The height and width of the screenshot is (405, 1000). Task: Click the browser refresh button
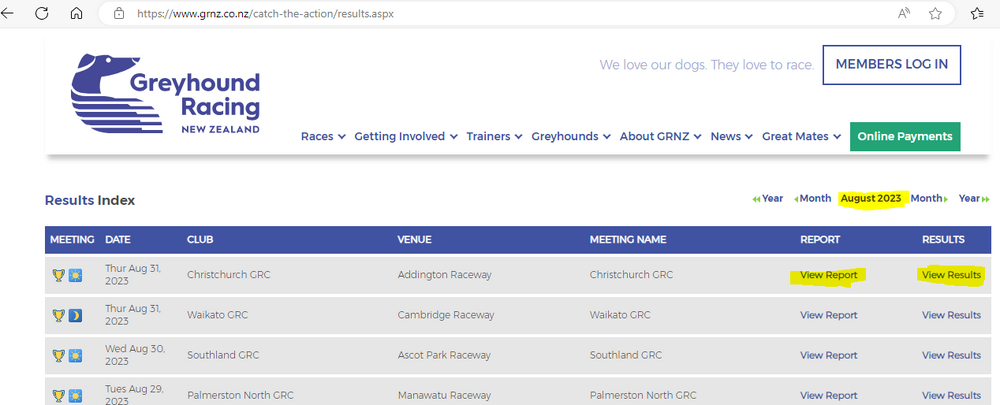tap(42, 14)
